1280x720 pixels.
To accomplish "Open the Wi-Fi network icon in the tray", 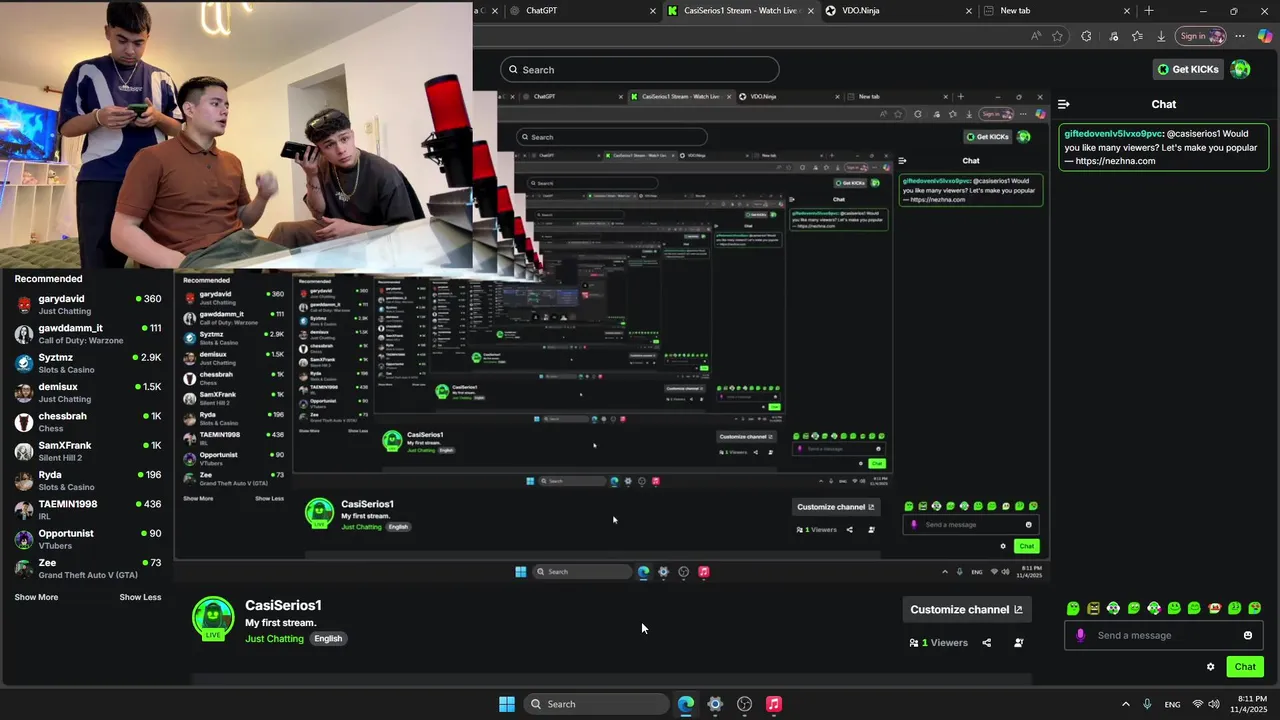I will coord(1197,704).
